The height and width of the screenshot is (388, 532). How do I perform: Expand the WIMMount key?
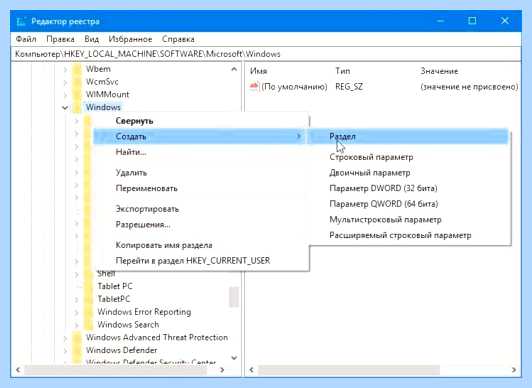65,95
